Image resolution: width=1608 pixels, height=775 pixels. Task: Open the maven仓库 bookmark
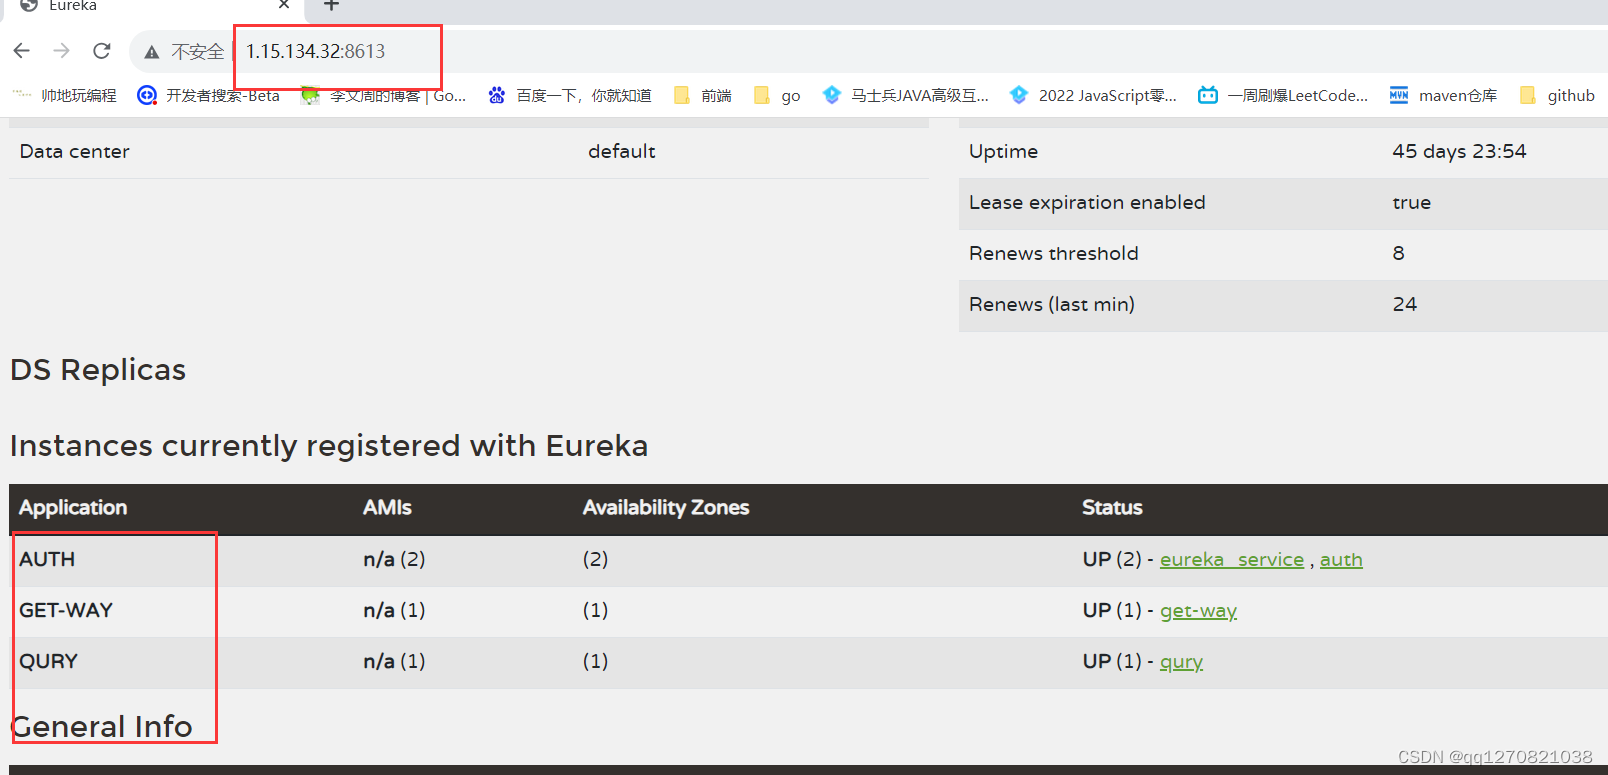click(x=1443, y=96)
